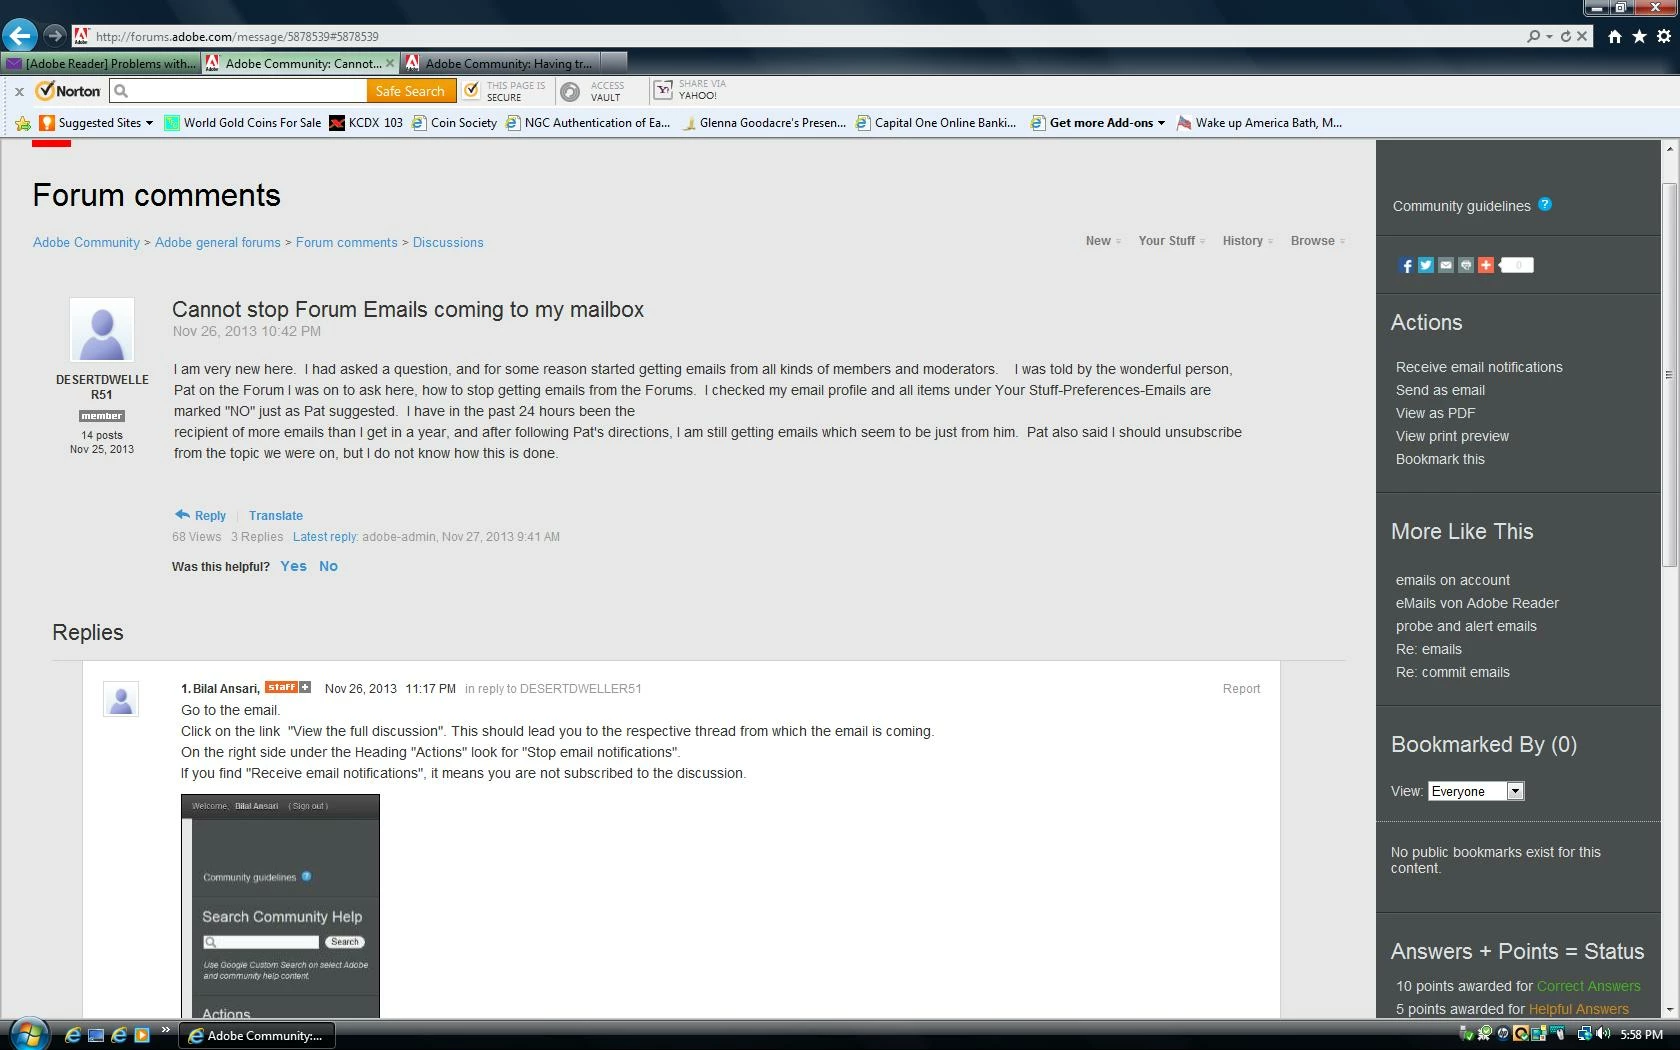Click the browser address bar URL
The height and width of the screenshot is (1050, 1680).
tap(237, 36)
